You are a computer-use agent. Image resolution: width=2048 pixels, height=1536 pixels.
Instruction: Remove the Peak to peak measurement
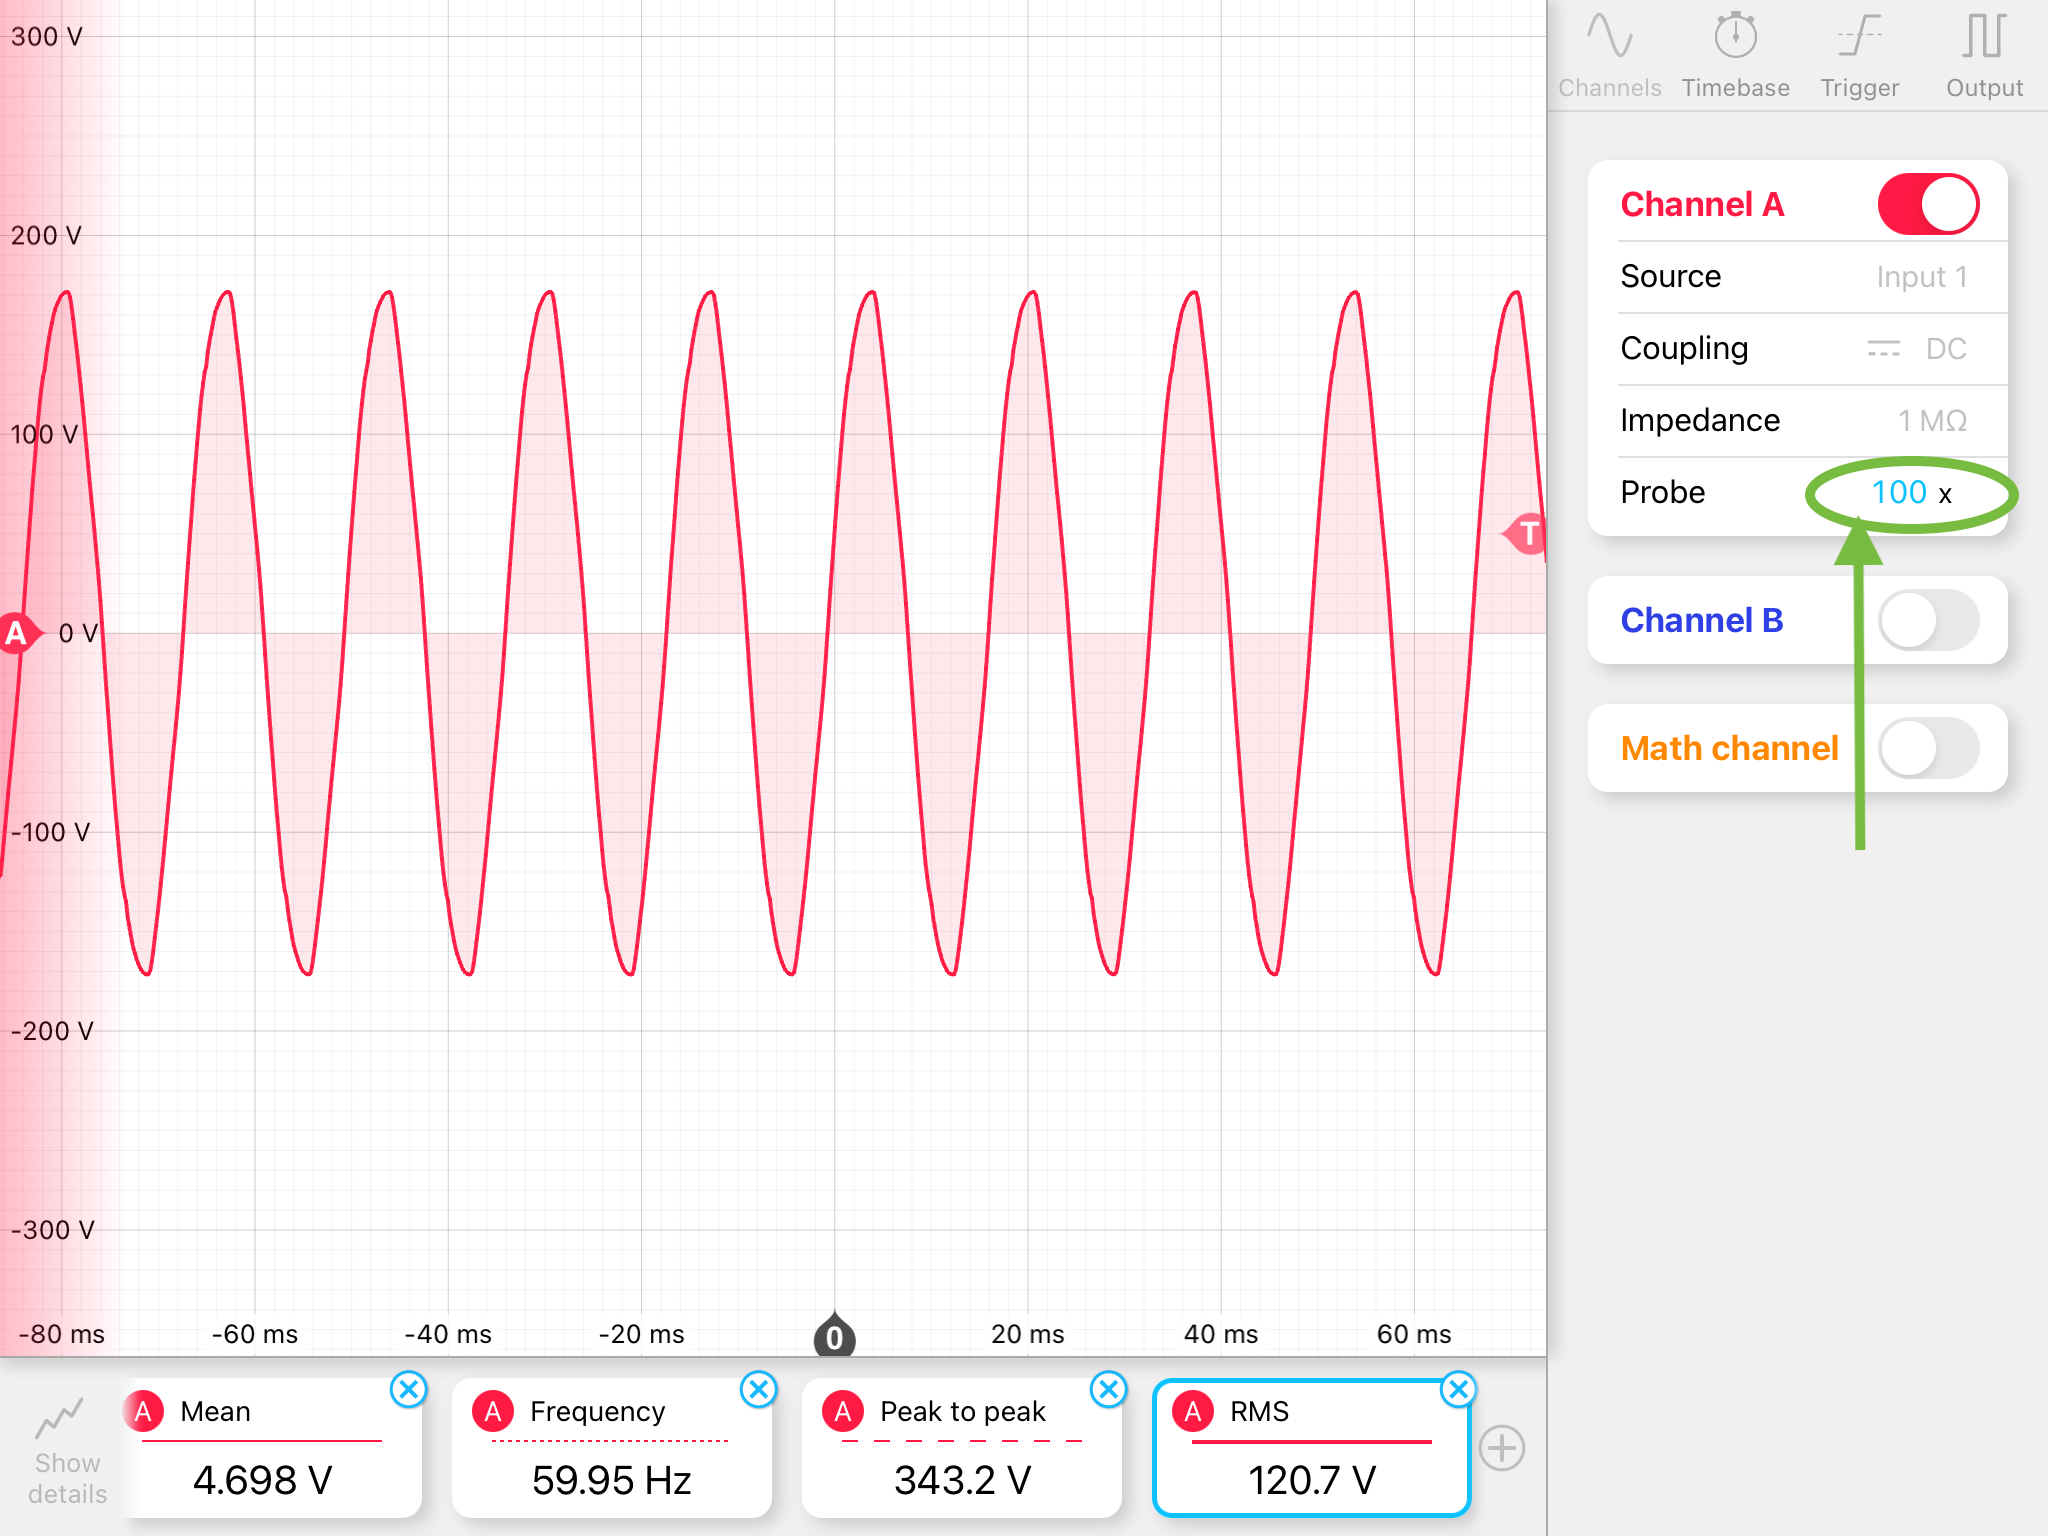pos(1109,1389)
